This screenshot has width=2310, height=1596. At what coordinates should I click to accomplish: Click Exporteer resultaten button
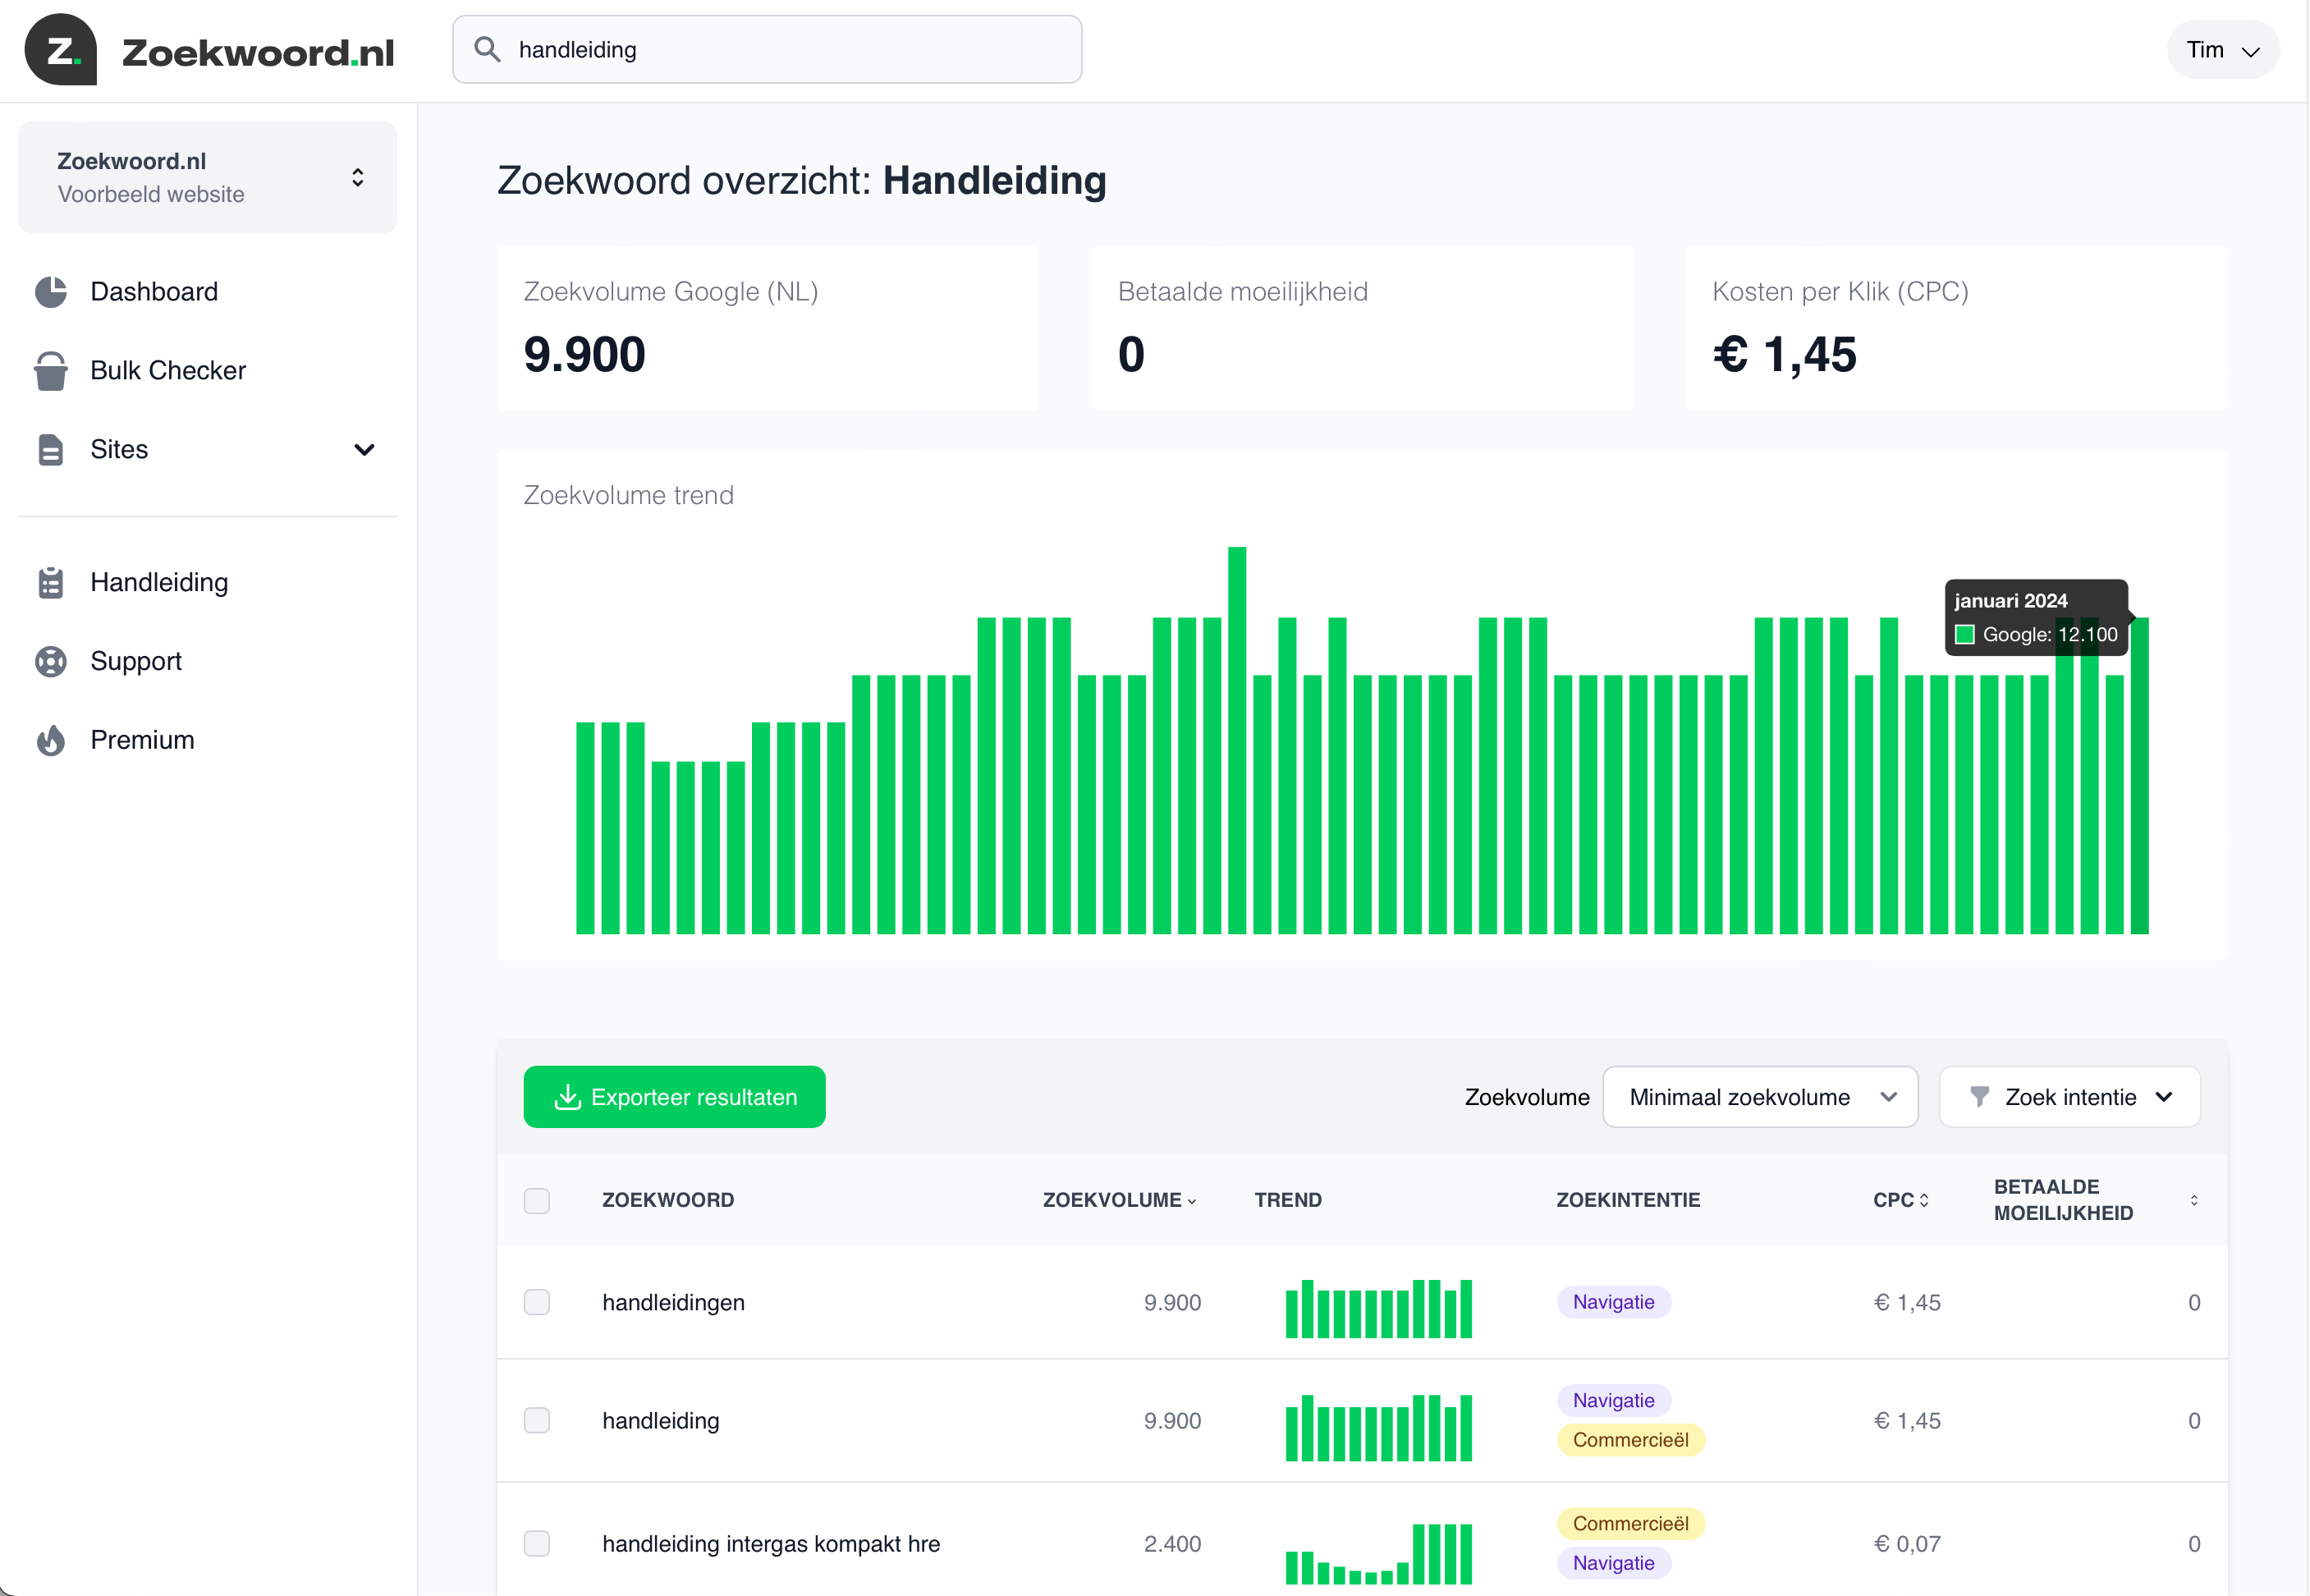coord(675,1097)
